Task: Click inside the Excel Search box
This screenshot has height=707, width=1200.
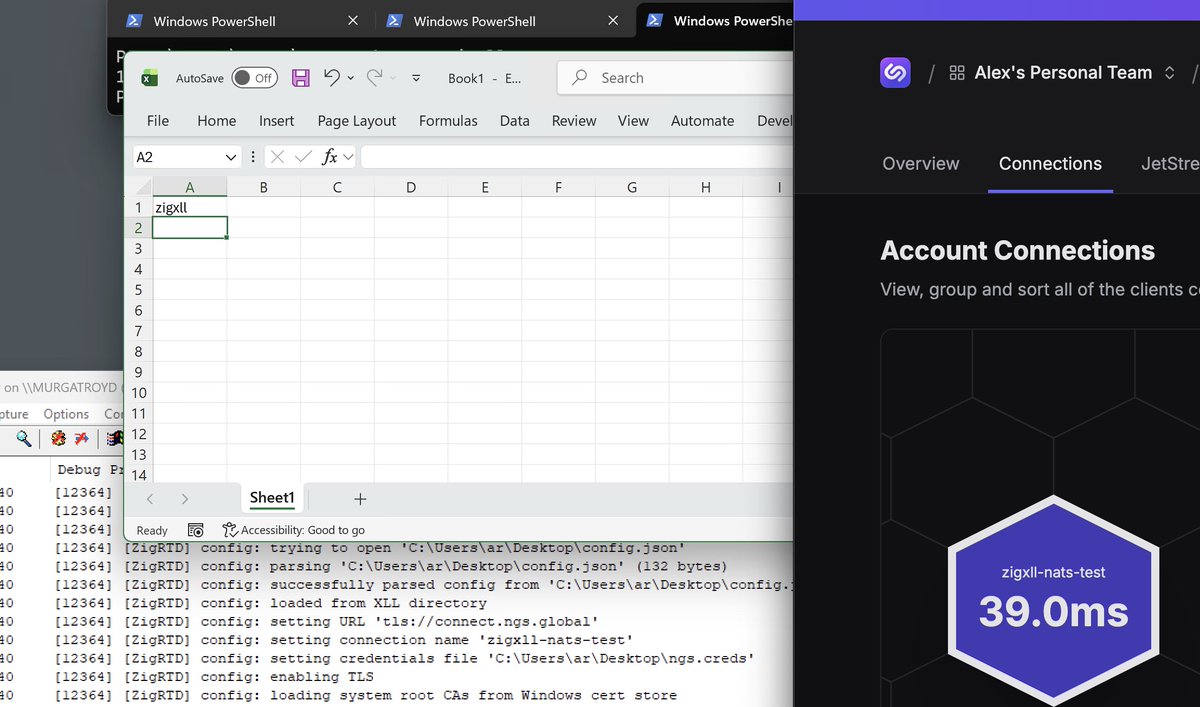Action: point(675,78)
